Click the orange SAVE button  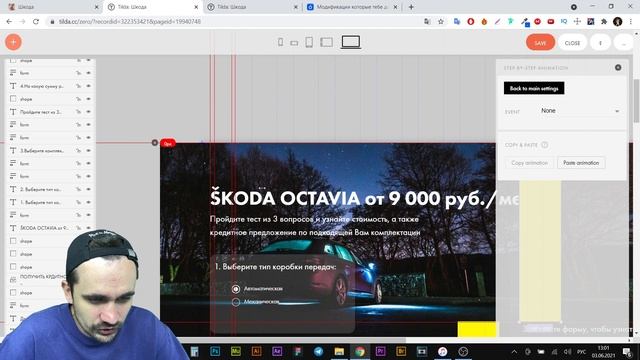coord(540,42)
